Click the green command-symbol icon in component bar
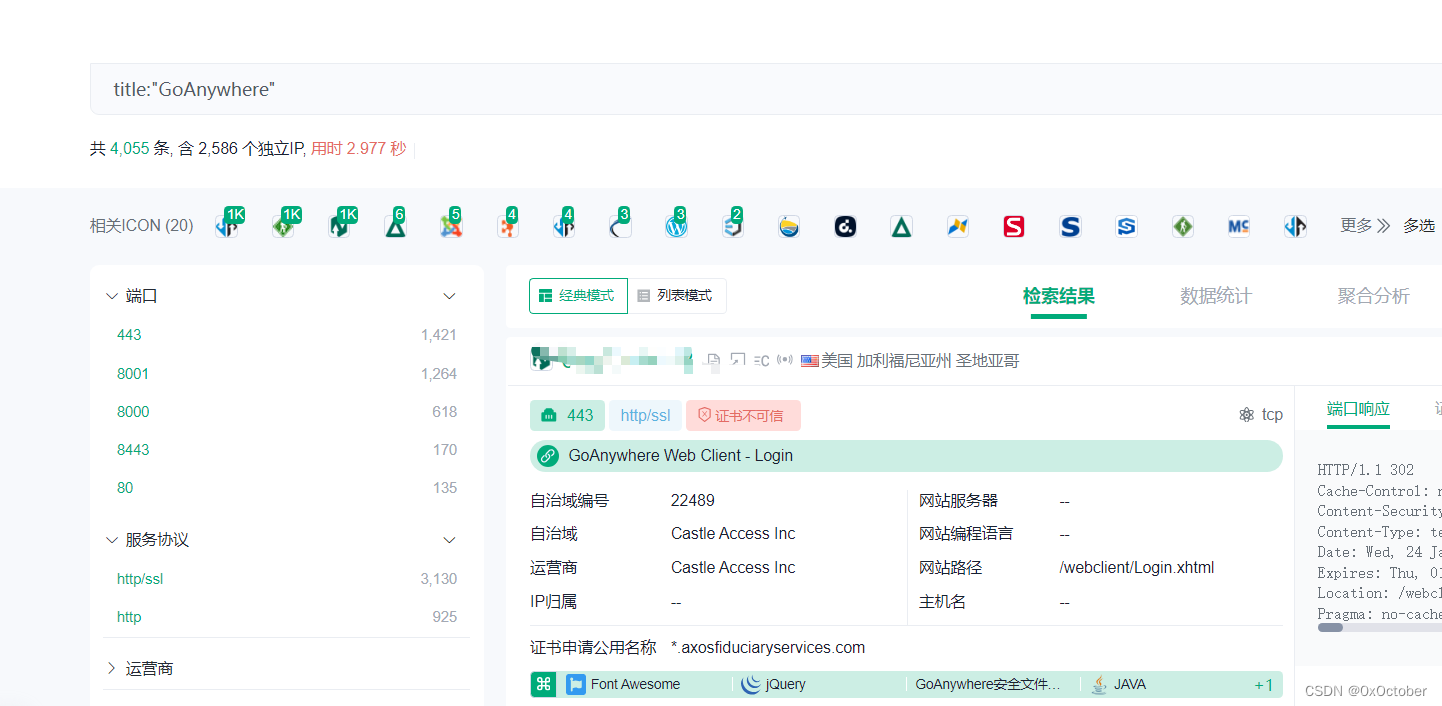 pyautogui.click(x=544, y=685)
